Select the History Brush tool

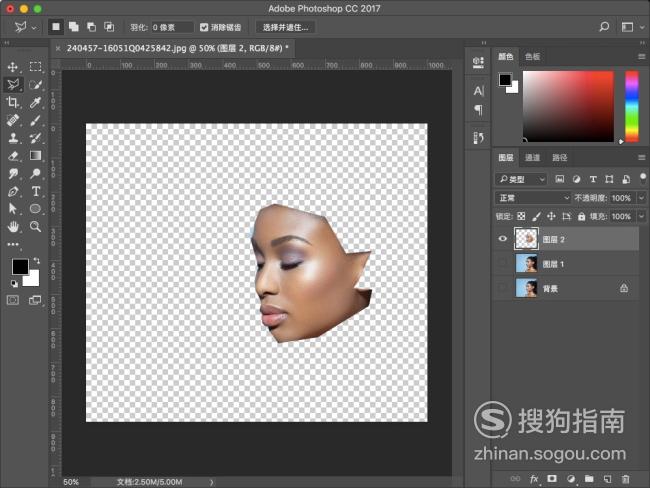tap(35, 138)
